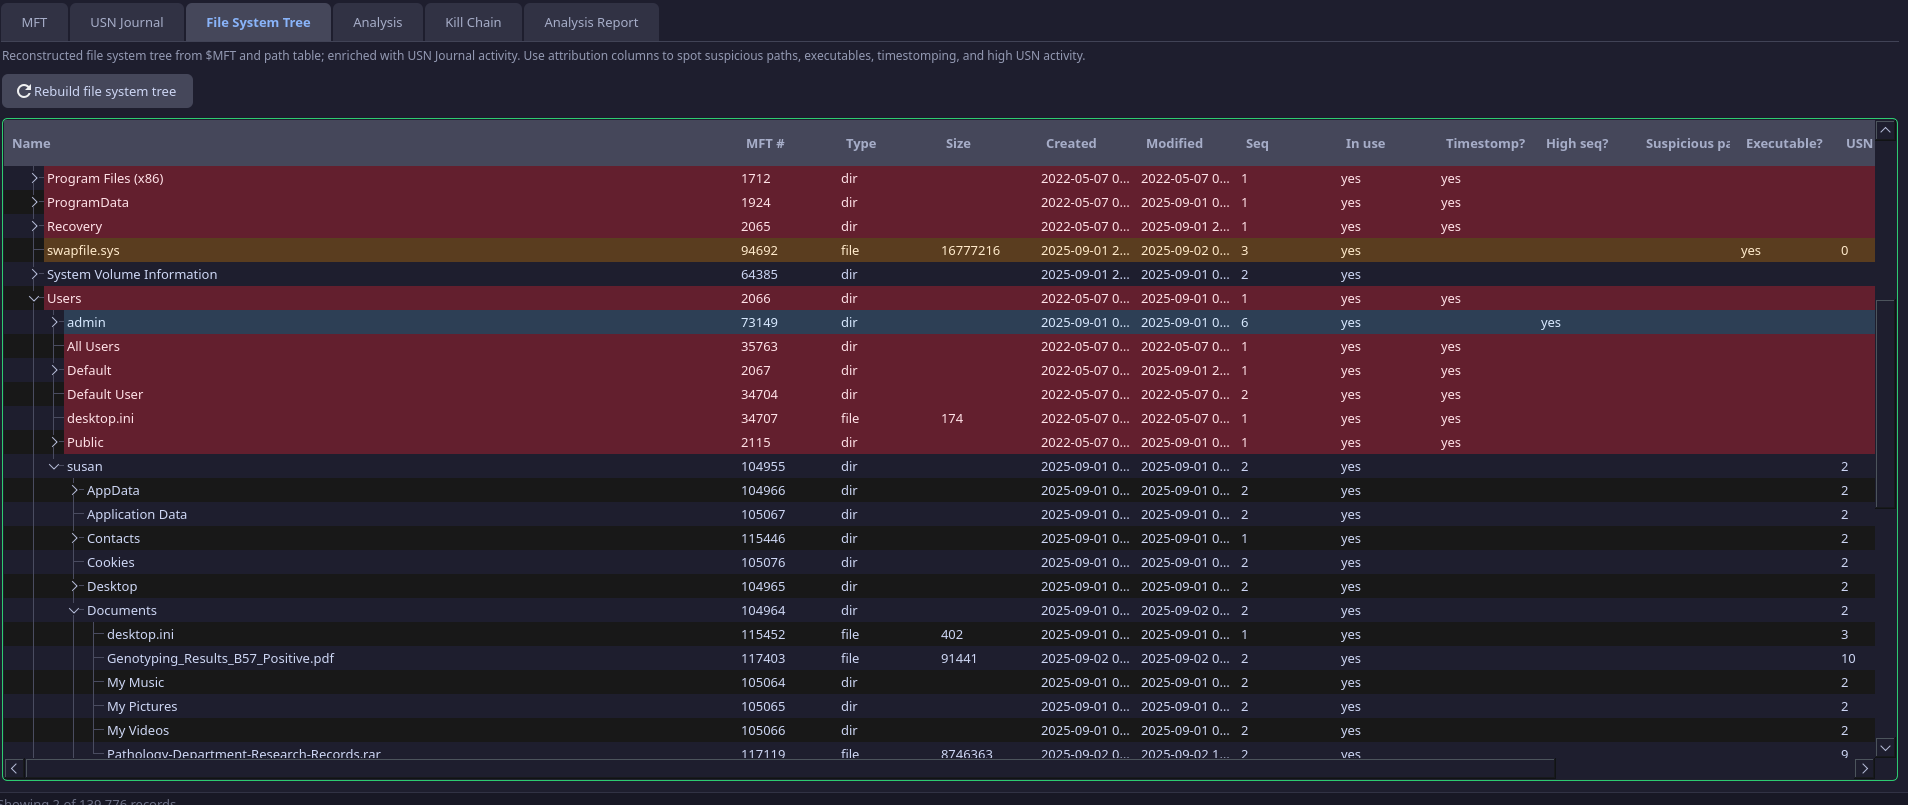Sort by the Timestomp? column header

coord(1484,143)
